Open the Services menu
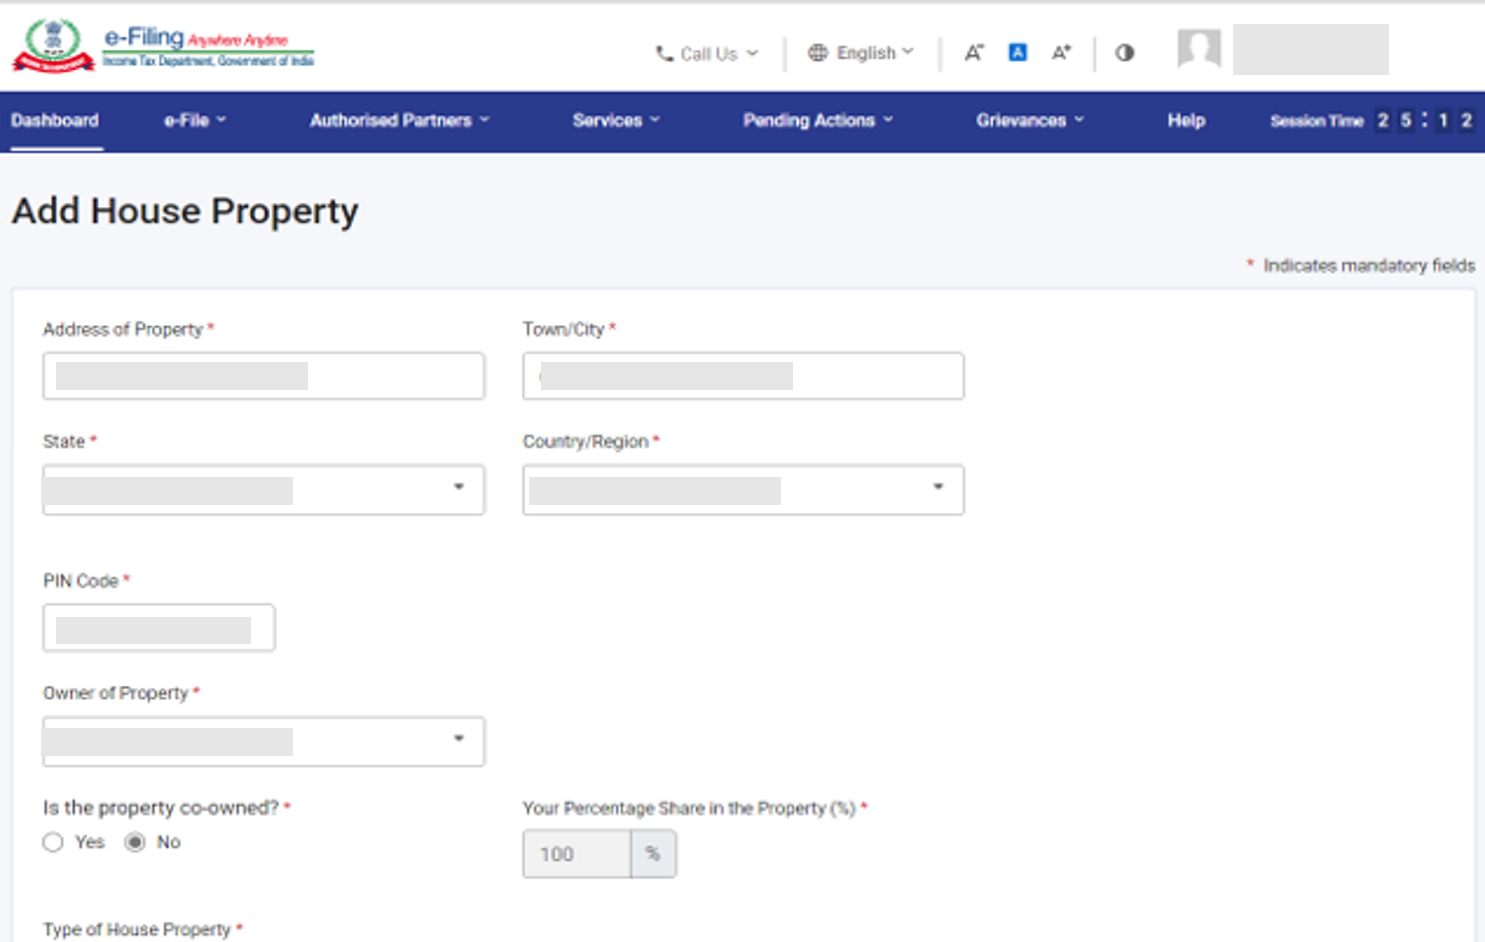The width and height of the screenshot is (1485, 942). click(x=614, y=120)
